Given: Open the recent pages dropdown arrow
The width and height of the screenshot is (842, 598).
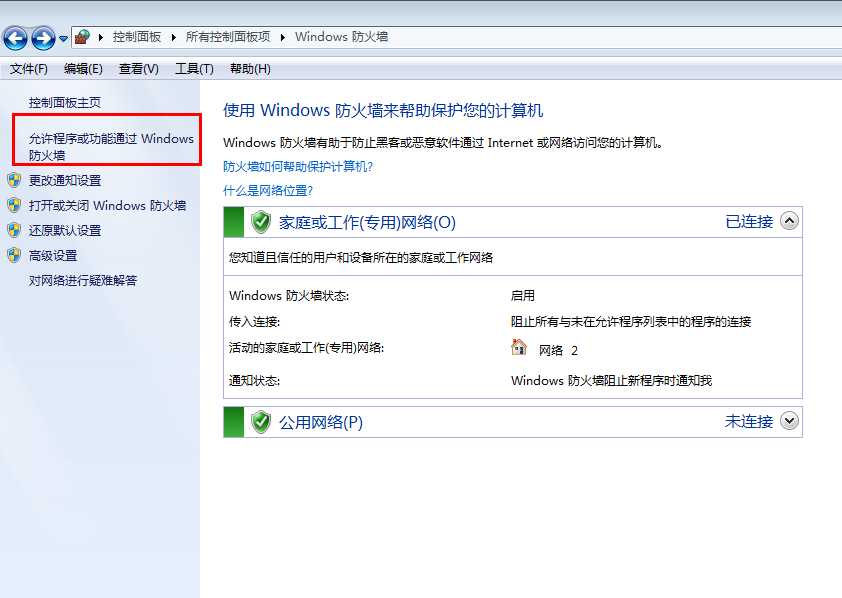Looking at the screenshot, I should click(63, 39).
